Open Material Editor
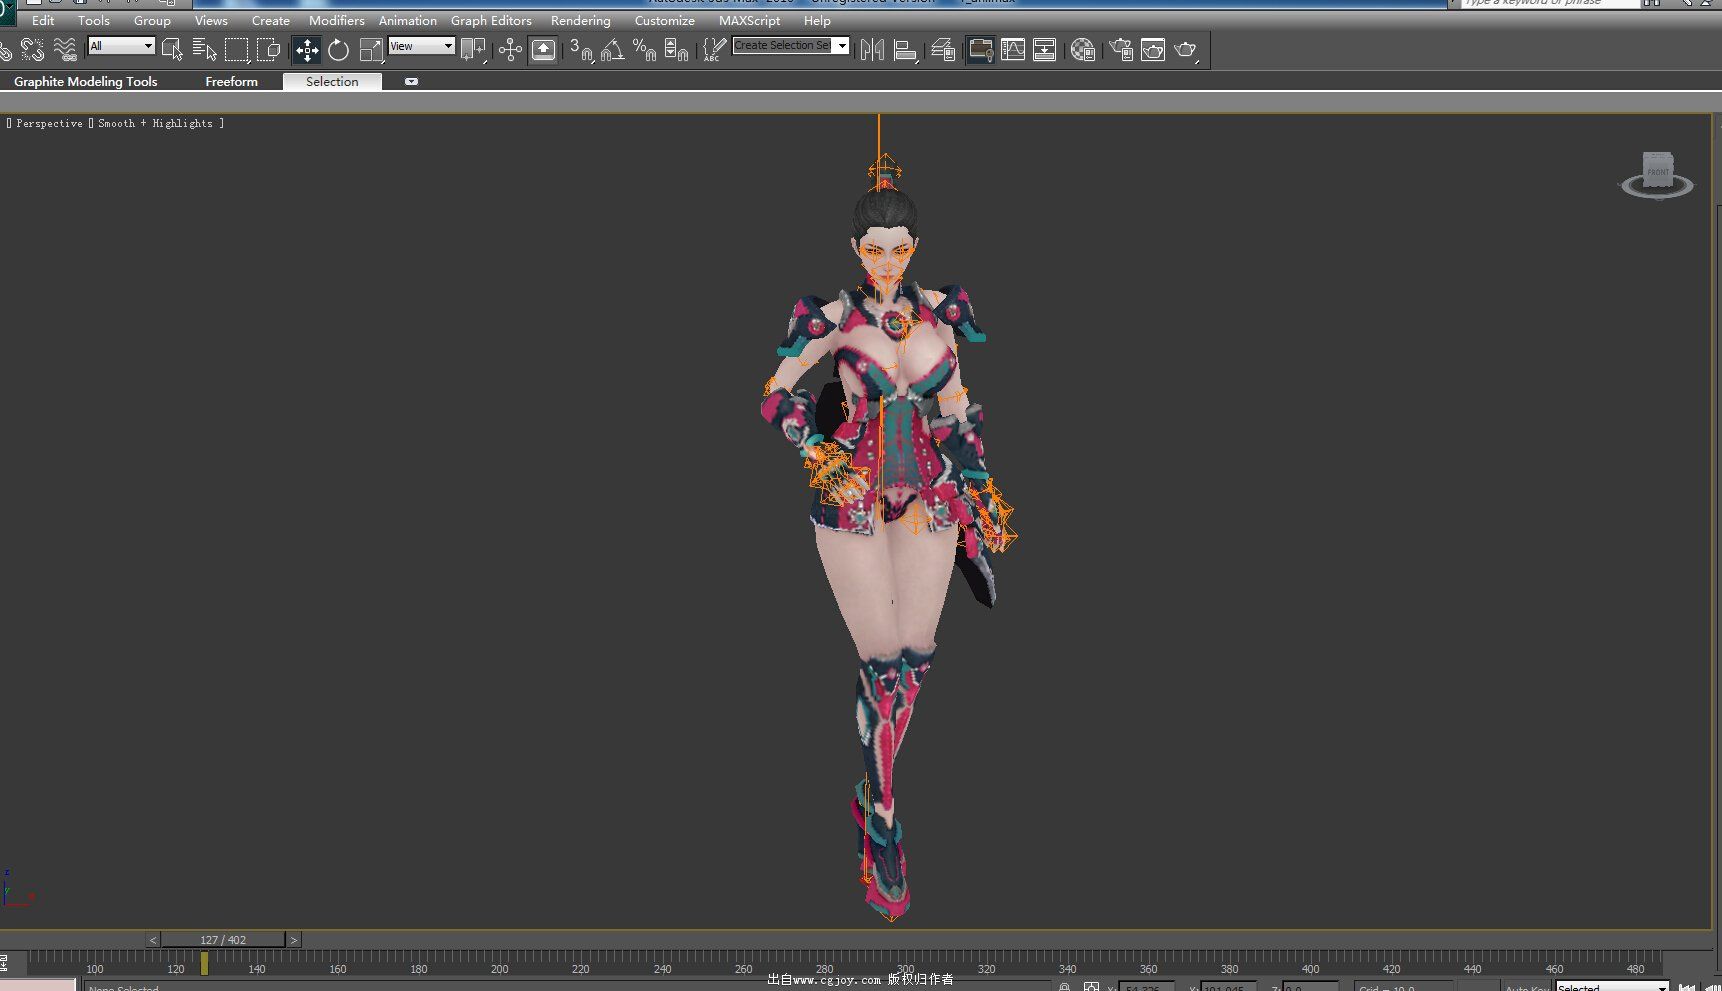 point(1082,49)
